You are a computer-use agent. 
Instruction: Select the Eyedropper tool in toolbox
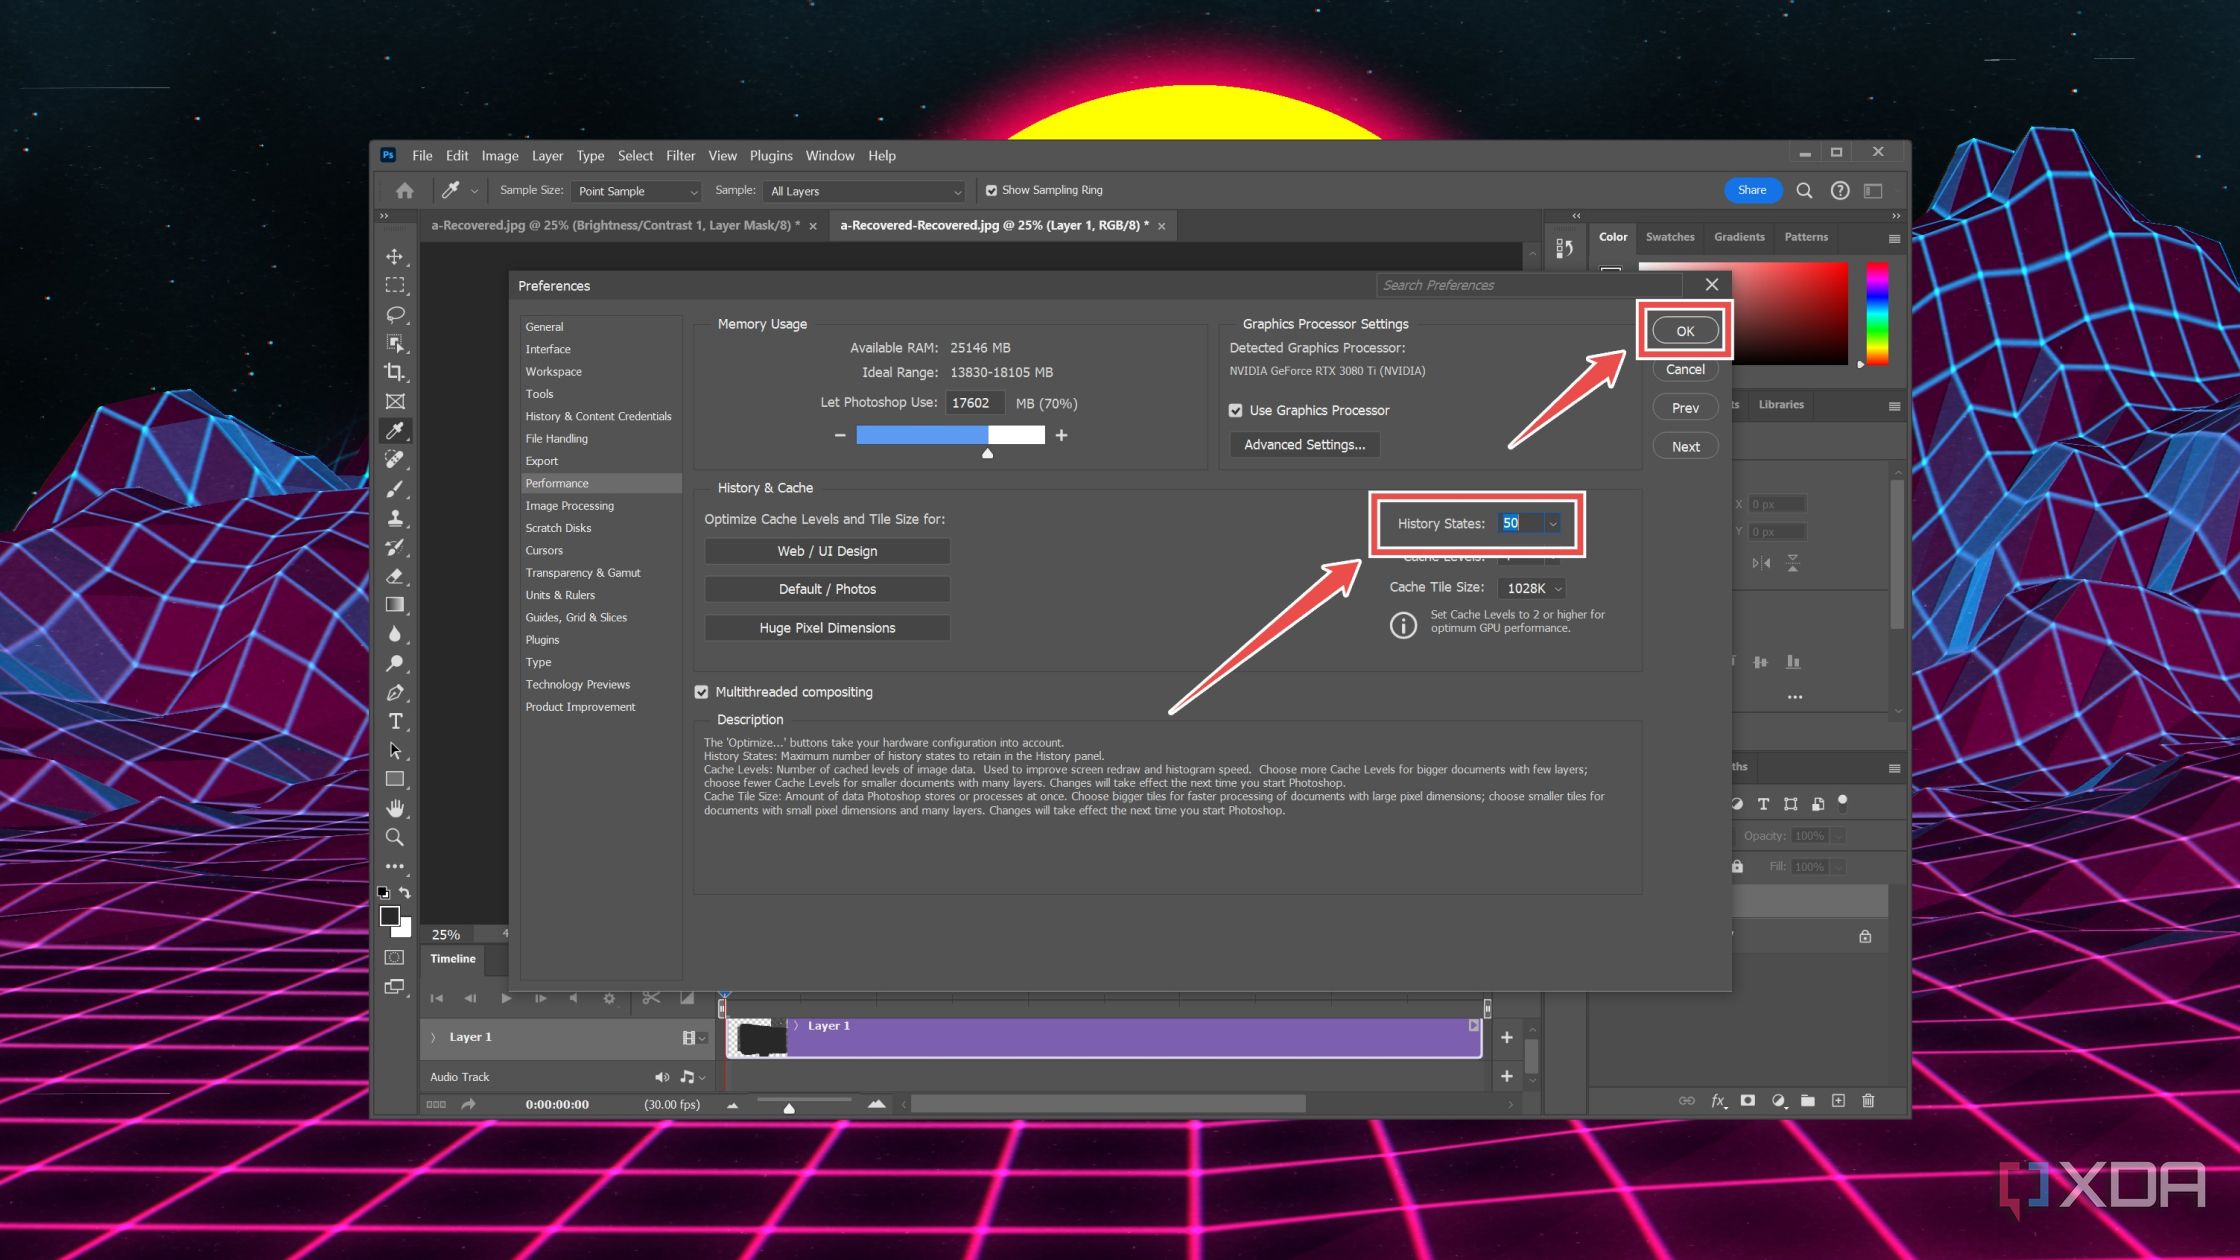395,431
